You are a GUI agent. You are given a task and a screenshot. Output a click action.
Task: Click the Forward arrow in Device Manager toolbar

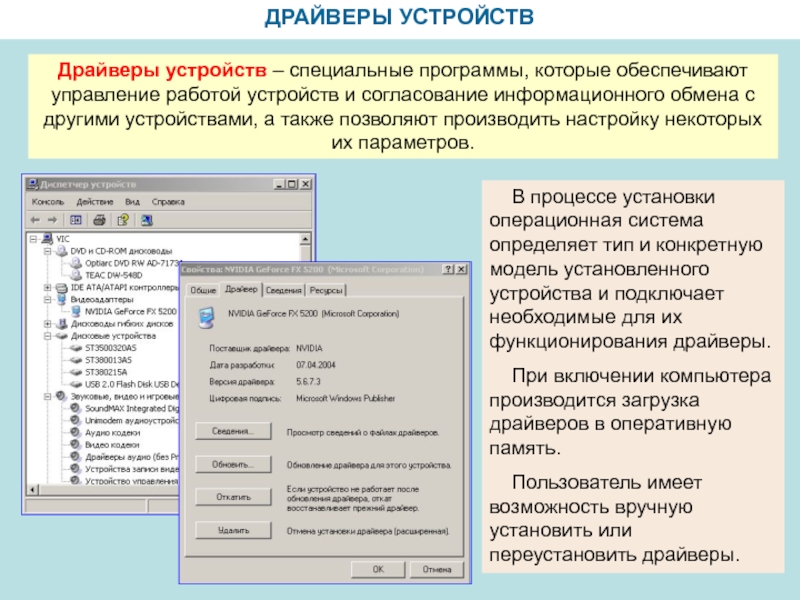click(51, 219)
